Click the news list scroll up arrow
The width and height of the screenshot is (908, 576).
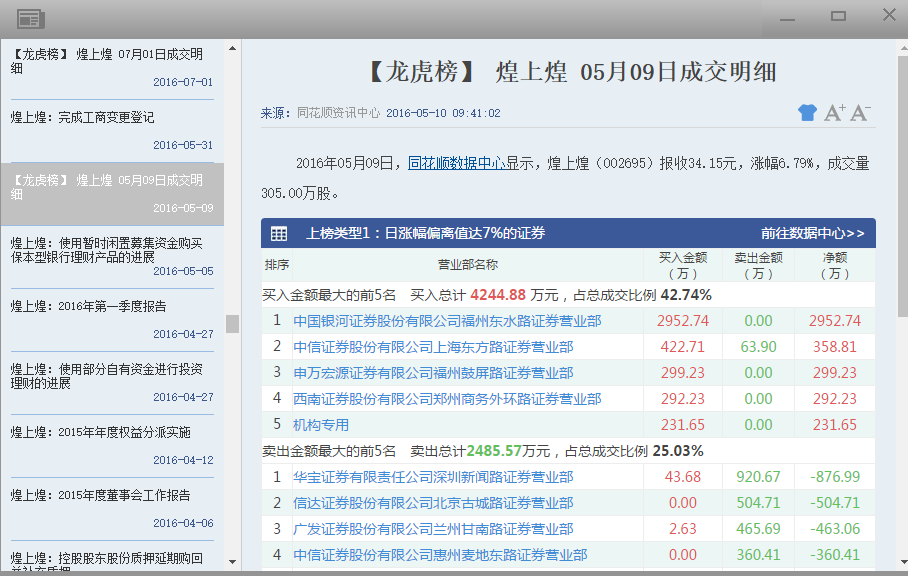pyautogui.click(x=232, y=49)
